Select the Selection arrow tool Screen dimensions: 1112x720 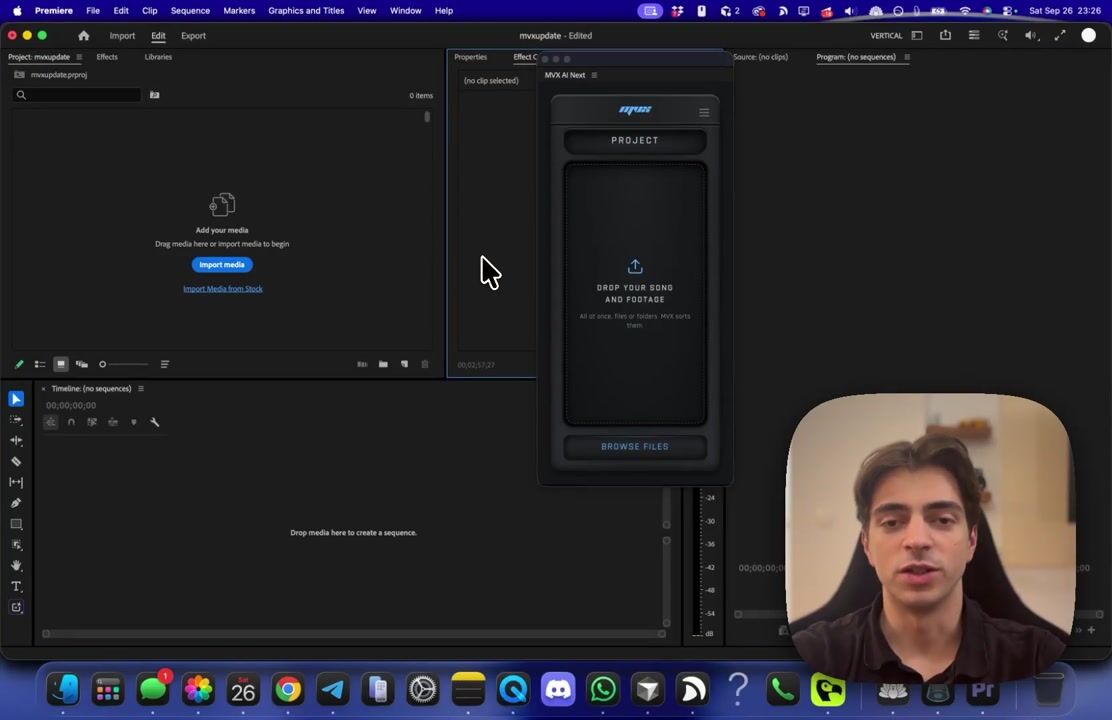pyautogui.click(x=16, y=399)
